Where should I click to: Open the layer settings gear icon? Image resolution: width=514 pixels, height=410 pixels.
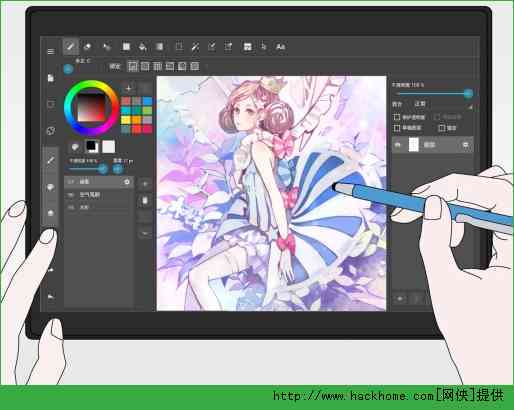point(466,145)
